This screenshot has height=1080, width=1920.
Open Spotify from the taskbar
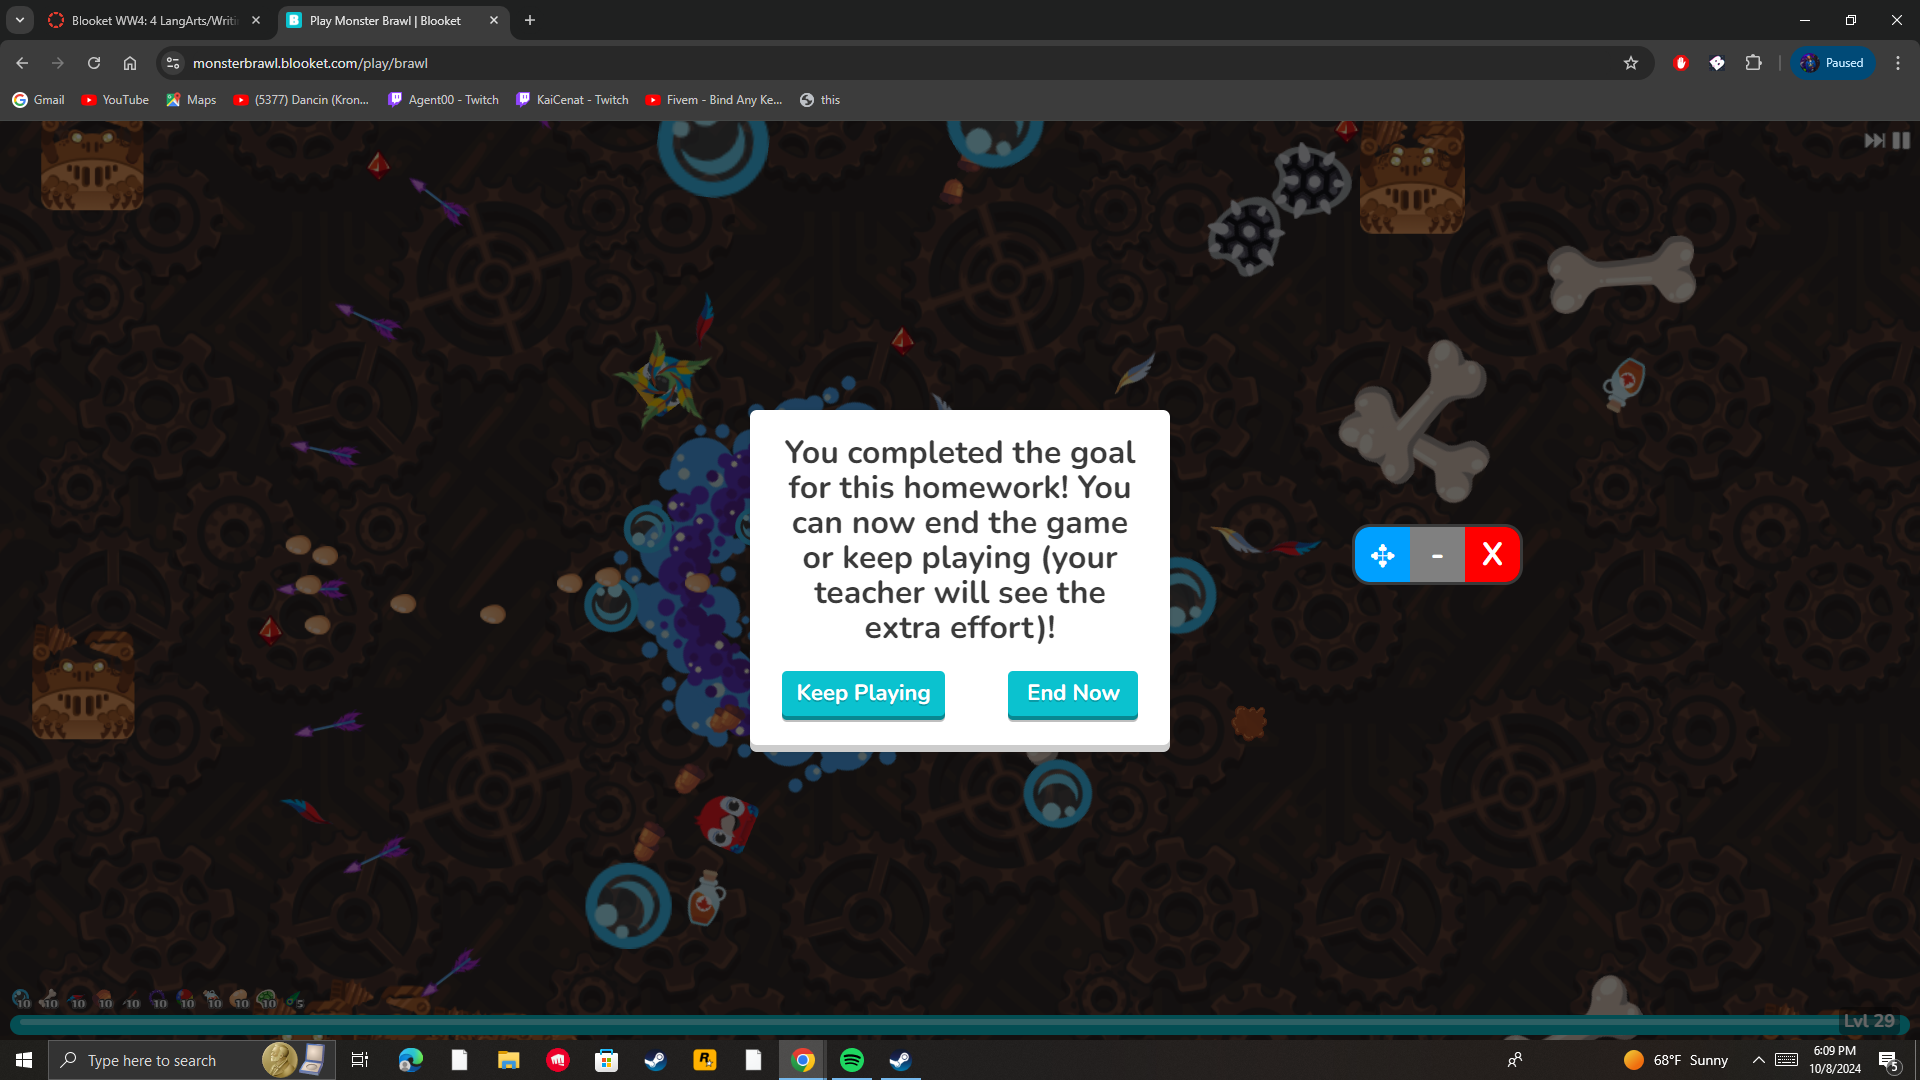tap(852, 1060)
